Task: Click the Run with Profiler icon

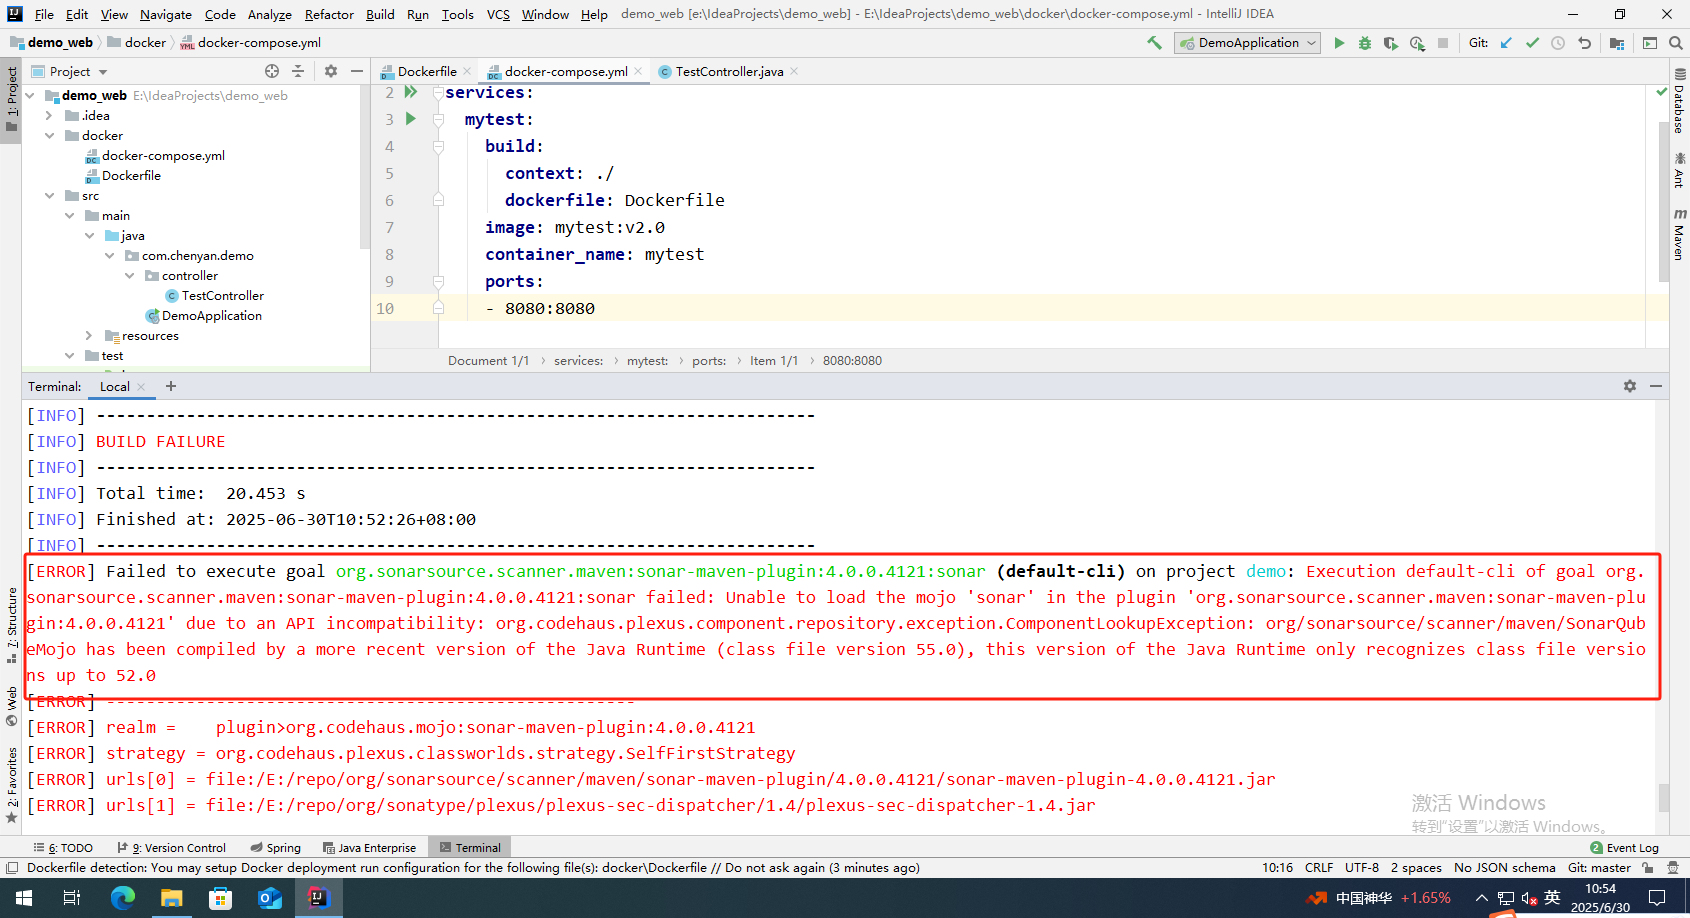Action: click(1417, 43)
